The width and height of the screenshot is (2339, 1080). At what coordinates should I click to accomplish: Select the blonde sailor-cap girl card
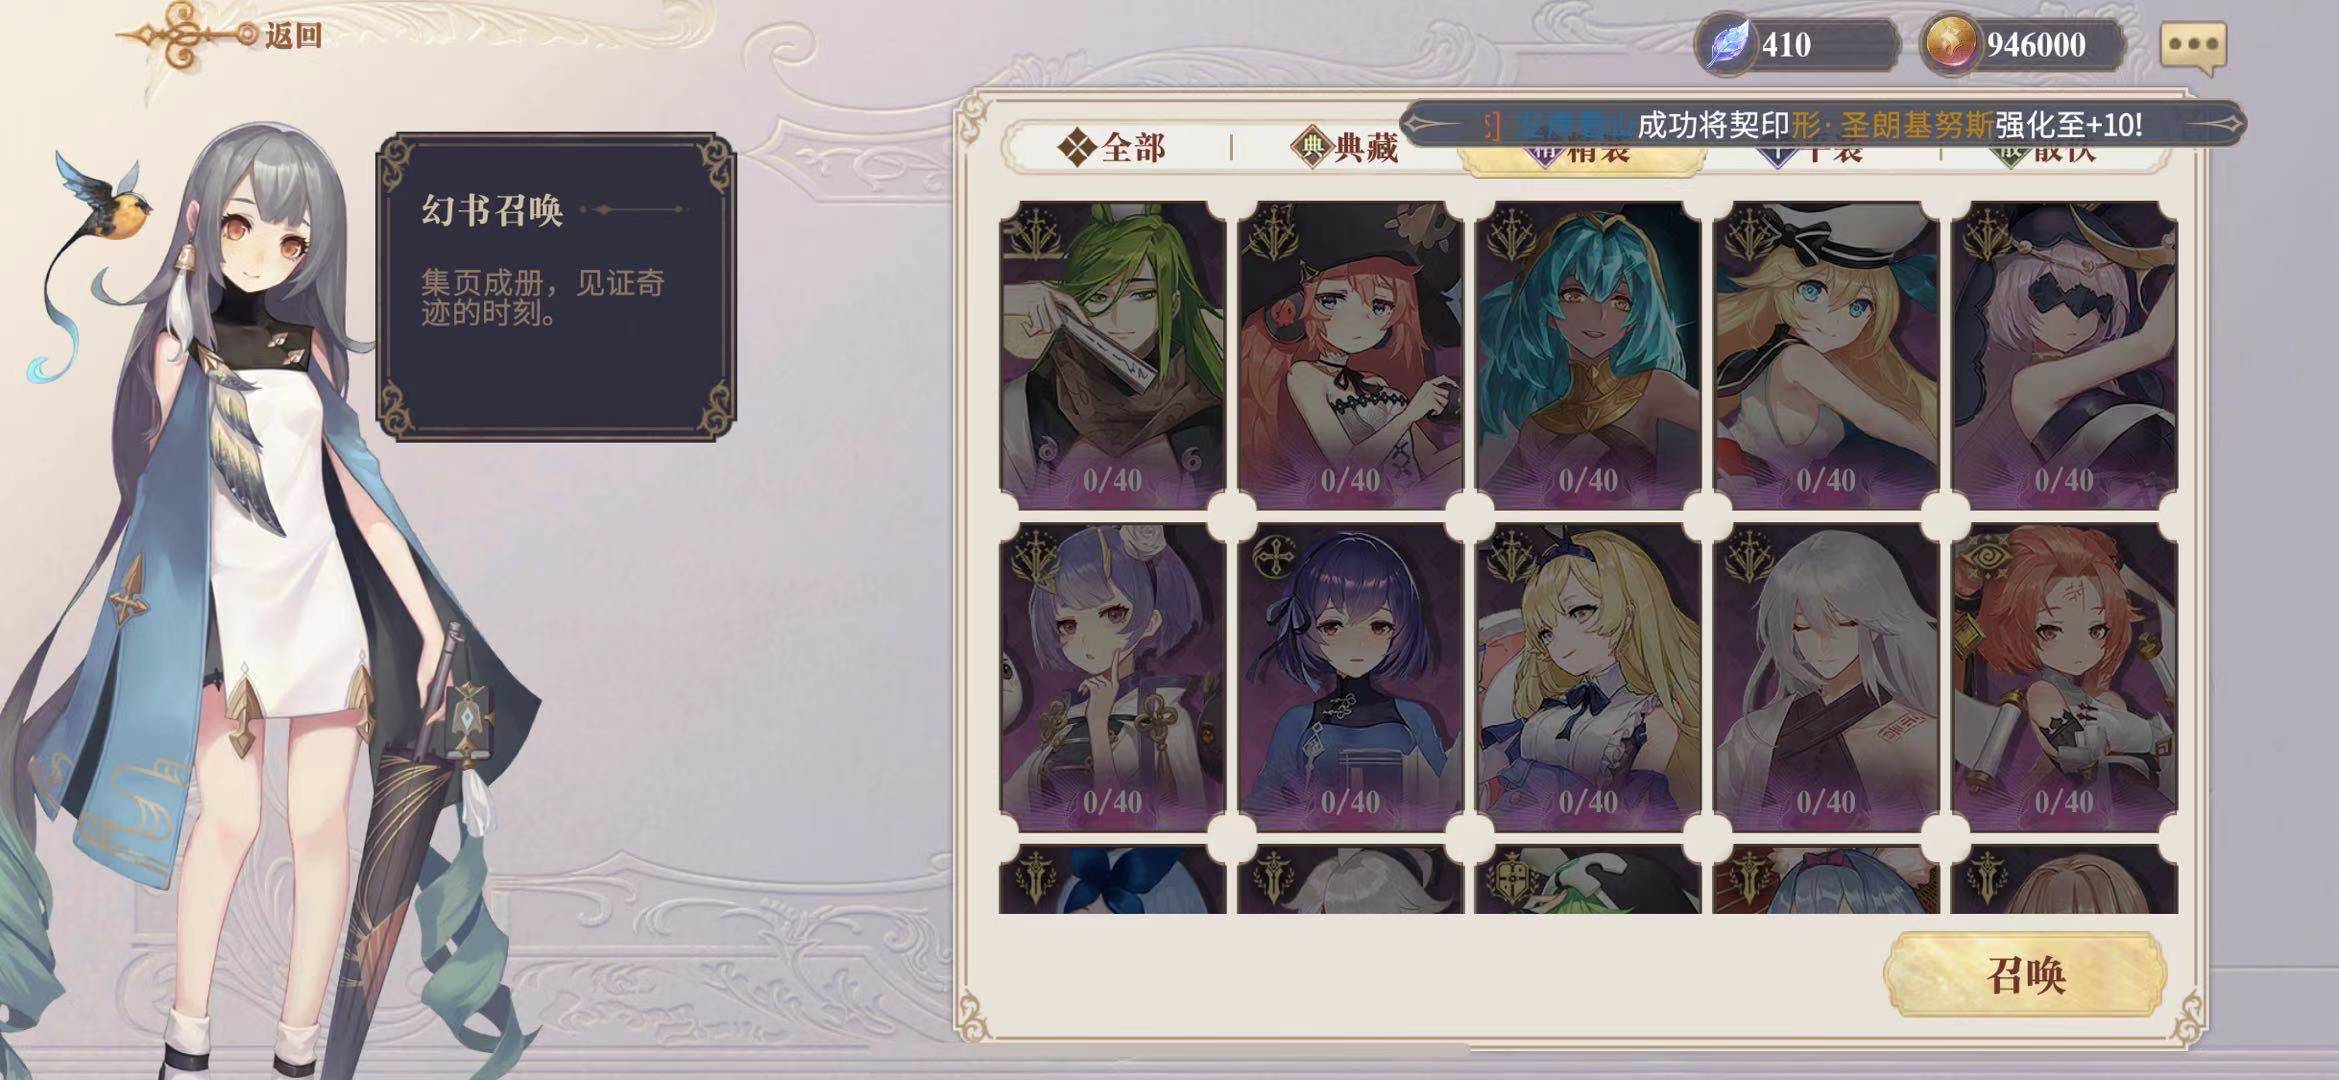pos(1826,354)
